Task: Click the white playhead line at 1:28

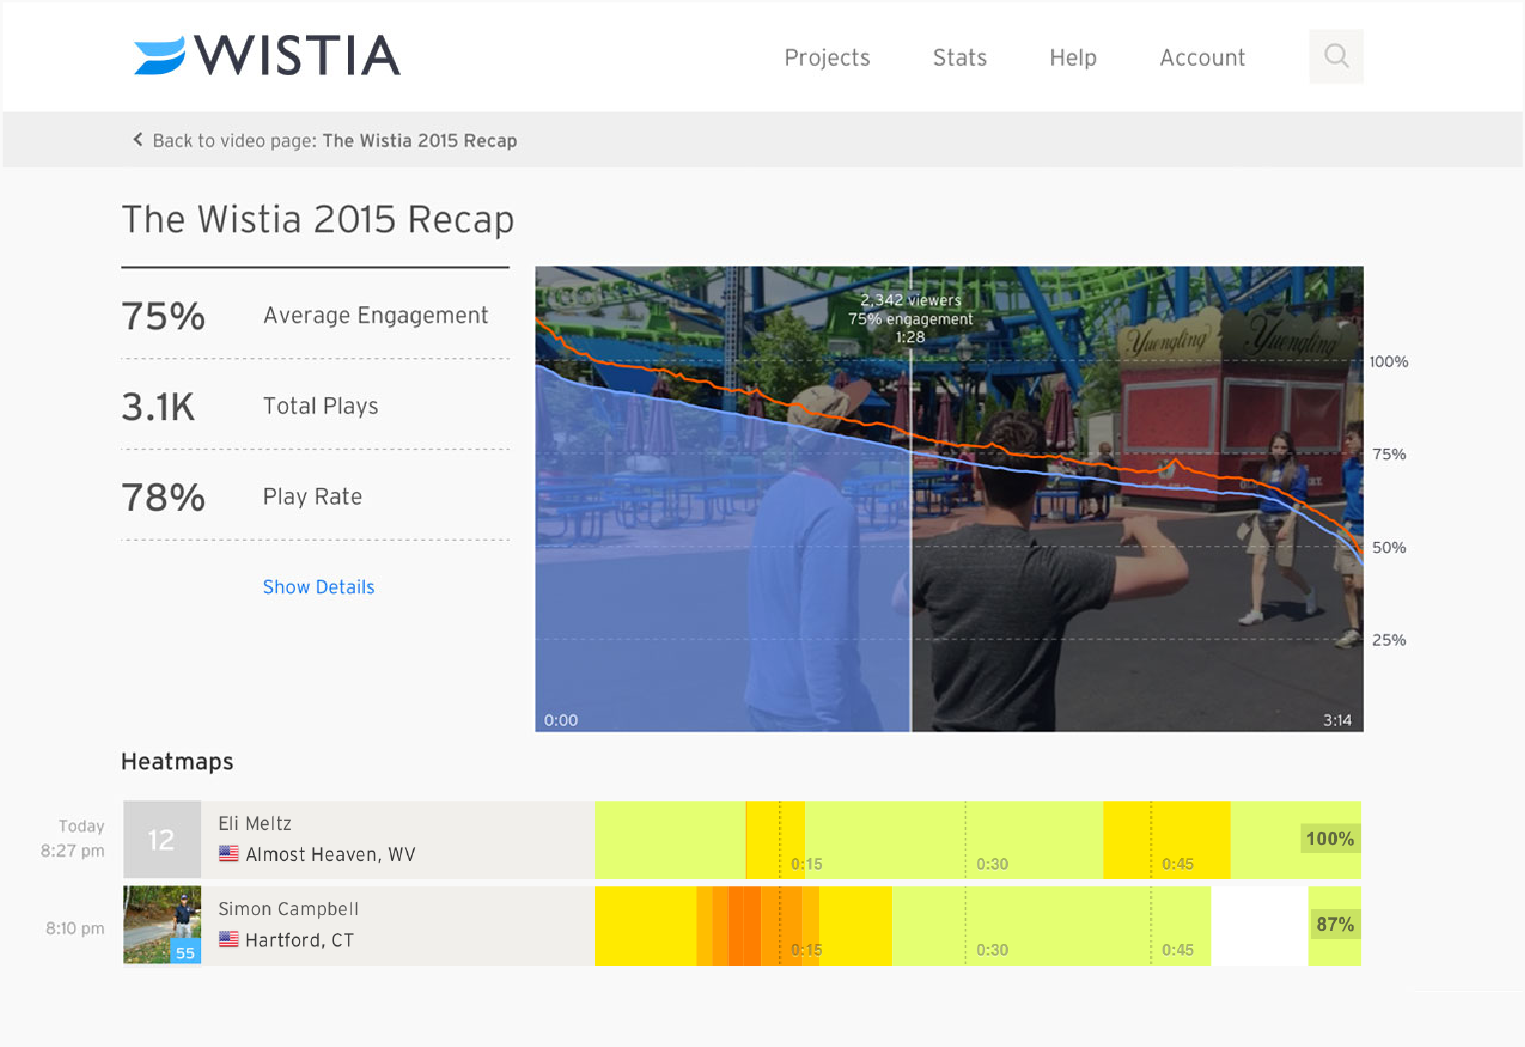Action: coord(910,540)
